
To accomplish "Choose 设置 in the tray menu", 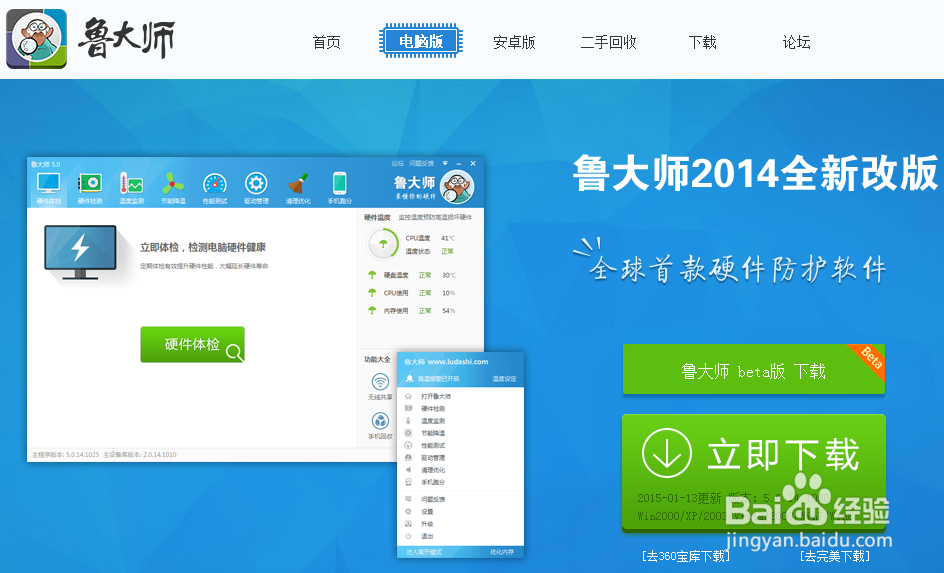I will [x=427, y=512].
